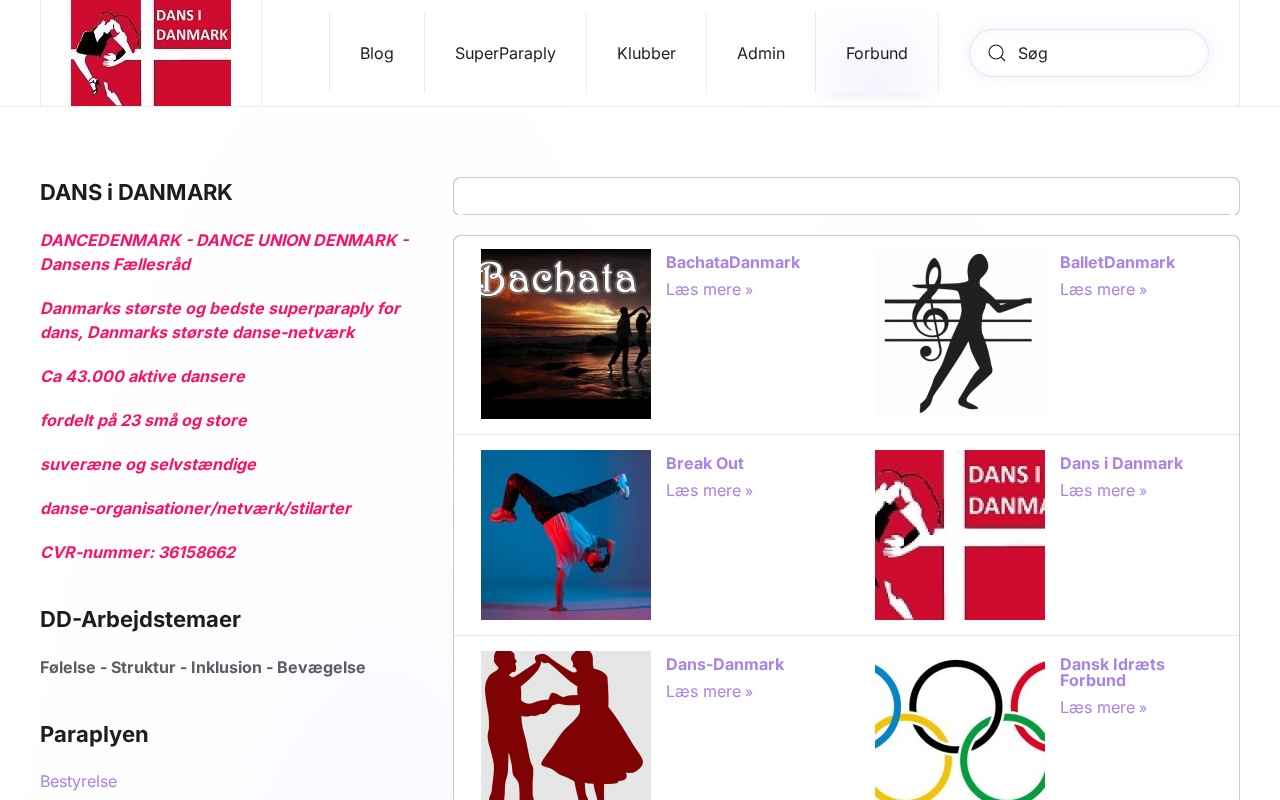The height and width of the screenshot is (800, 1280).
Task: Click Læs mere under BachataDanmark
Action: tap(709, 289)
